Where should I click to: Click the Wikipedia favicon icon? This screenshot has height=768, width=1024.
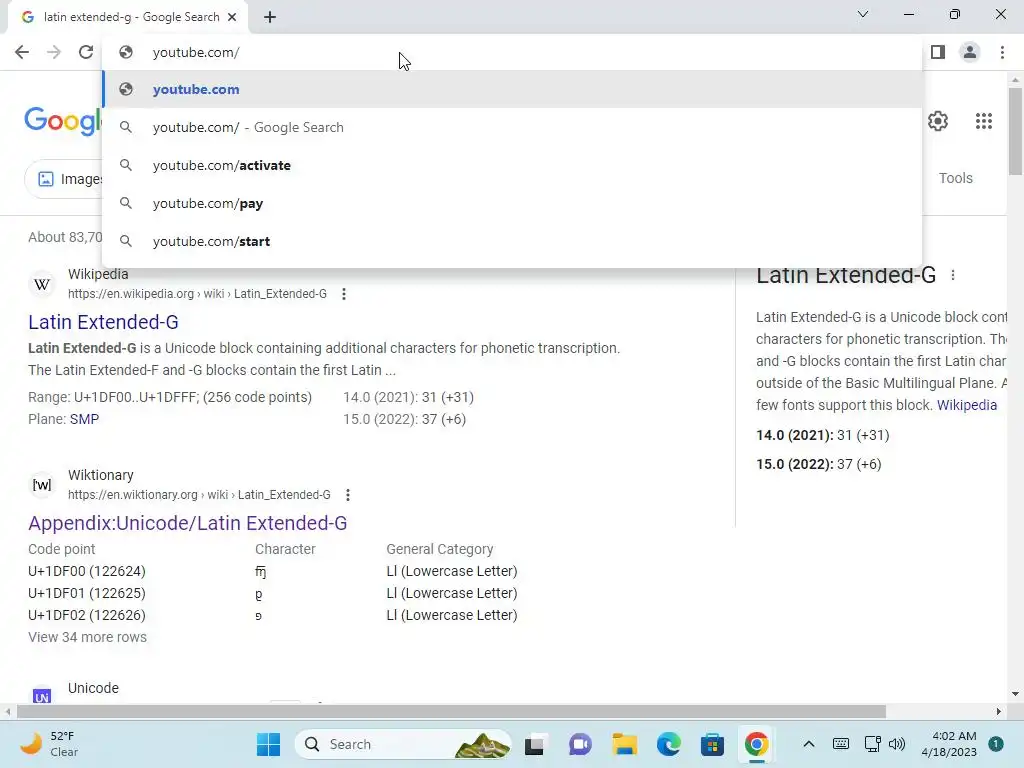click(42, 284)
